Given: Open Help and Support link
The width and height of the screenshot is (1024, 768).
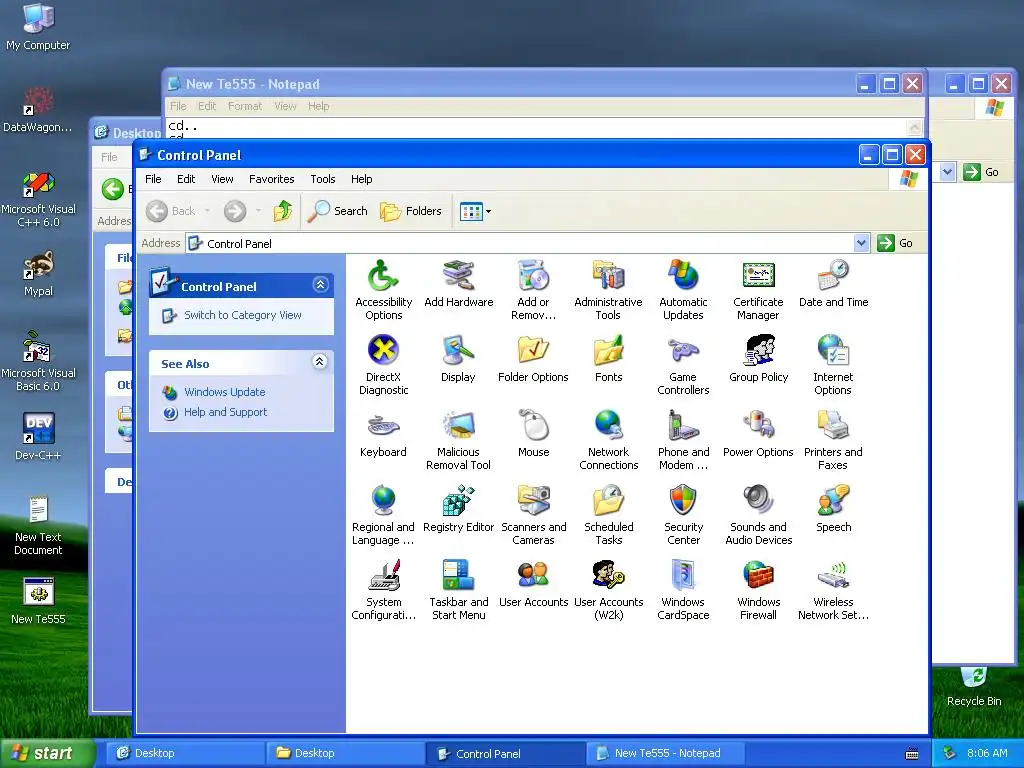Looking at the screenshot, I should point(225,412).
